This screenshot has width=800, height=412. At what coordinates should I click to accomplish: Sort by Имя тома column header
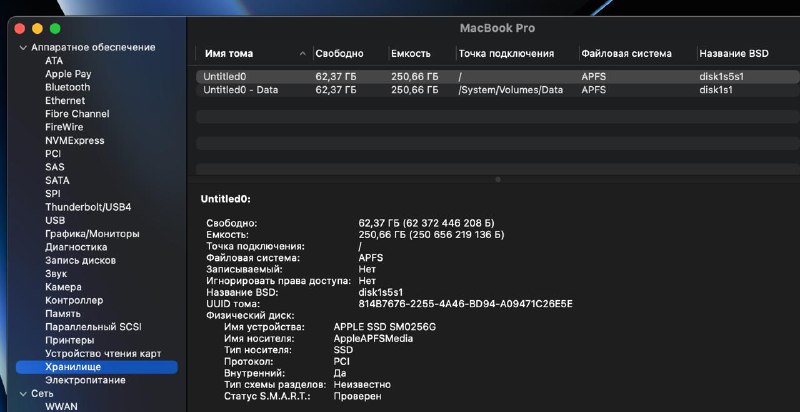[229, 54]
